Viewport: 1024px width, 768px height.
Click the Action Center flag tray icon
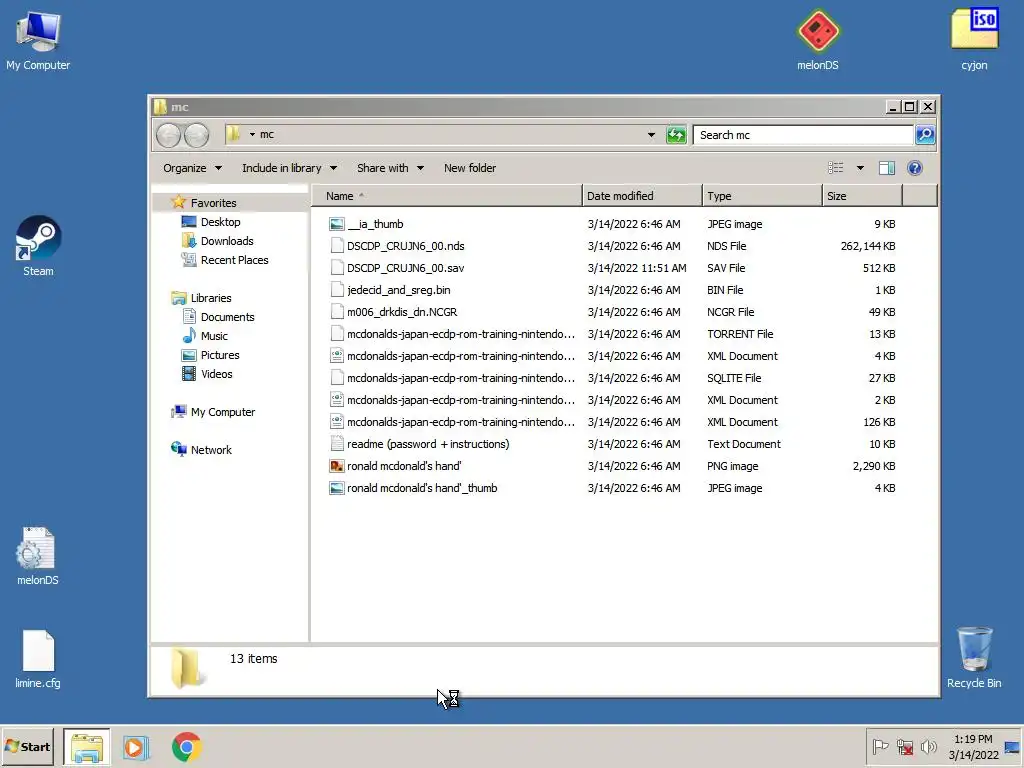880,746
